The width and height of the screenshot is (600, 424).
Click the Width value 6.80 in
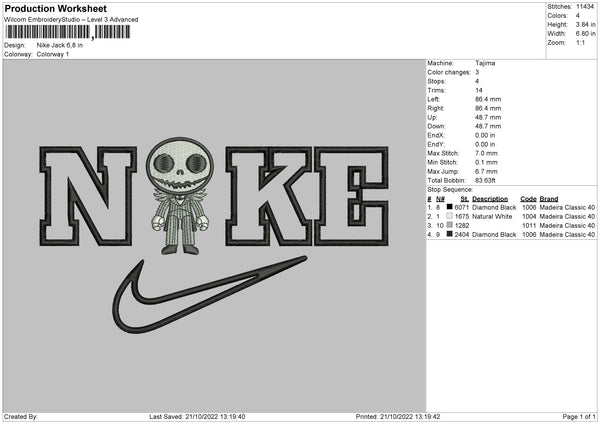click(x=585, y=34)
